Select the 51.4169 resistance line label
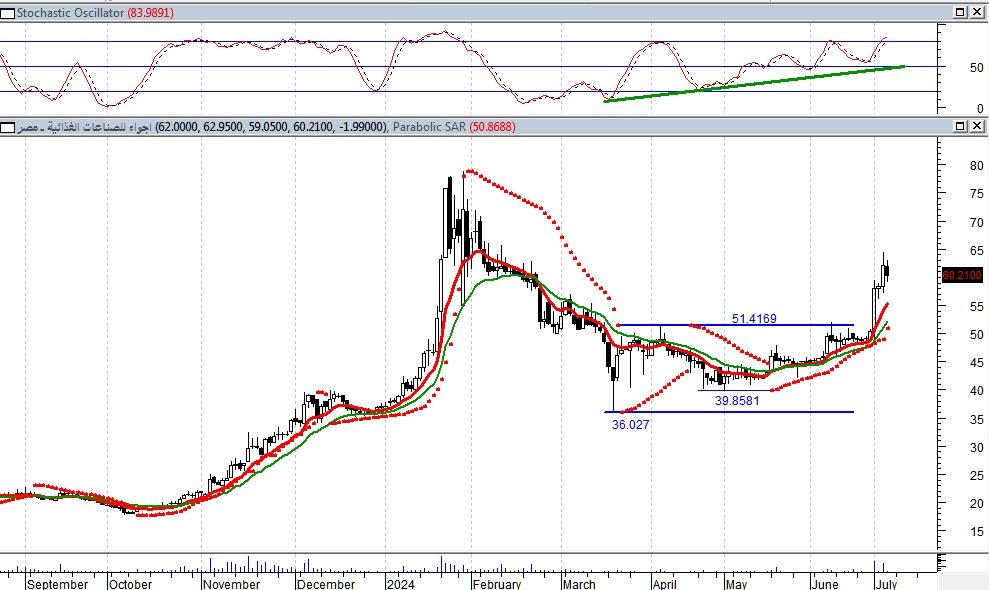The image size is (989, 590). pyautogui.click(x=754, y=319)
